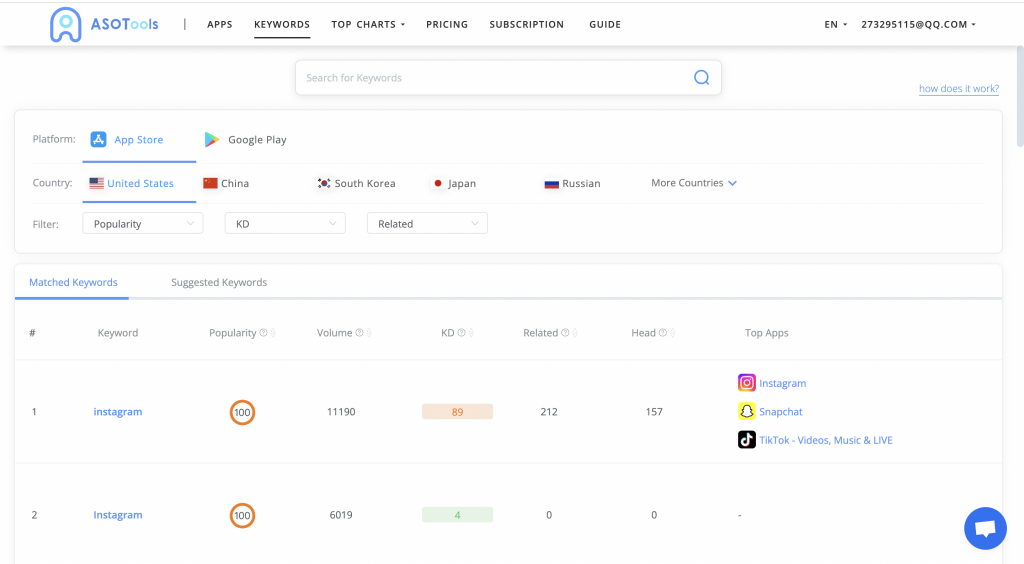
Task: Sort by Volume using sort arrows
Action: 369,333
